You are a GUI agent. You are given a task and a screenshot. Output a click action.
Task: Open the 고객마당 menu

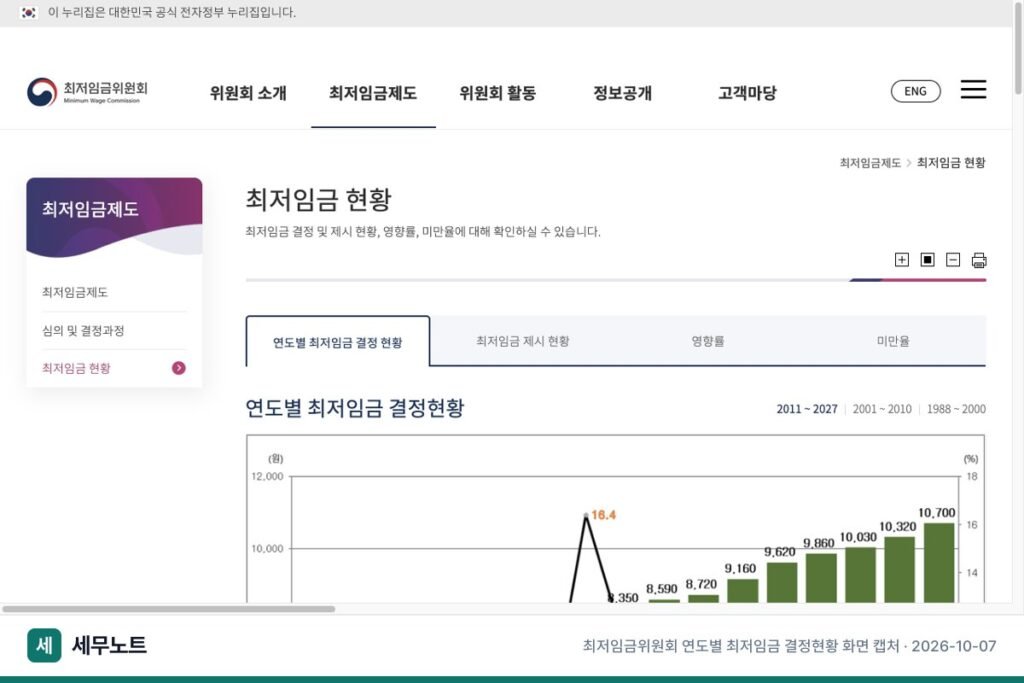747,93
